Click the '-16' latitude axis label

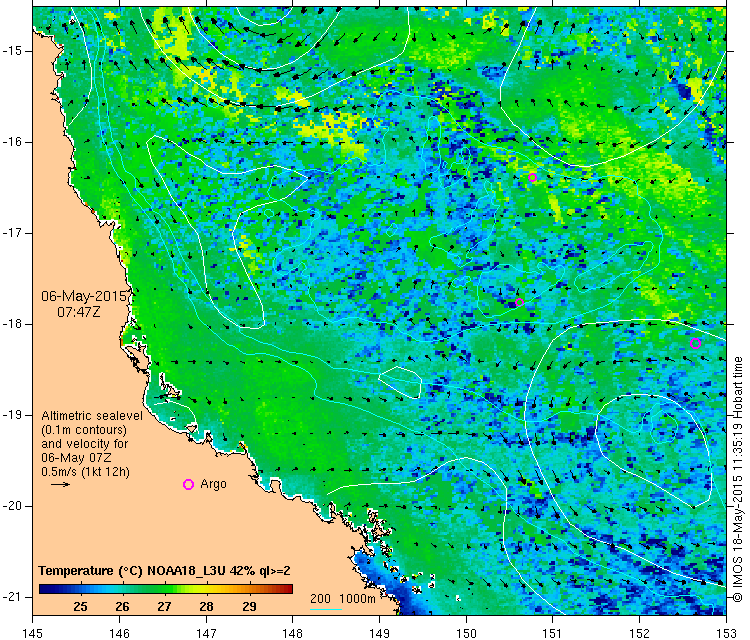coord(11,142)
